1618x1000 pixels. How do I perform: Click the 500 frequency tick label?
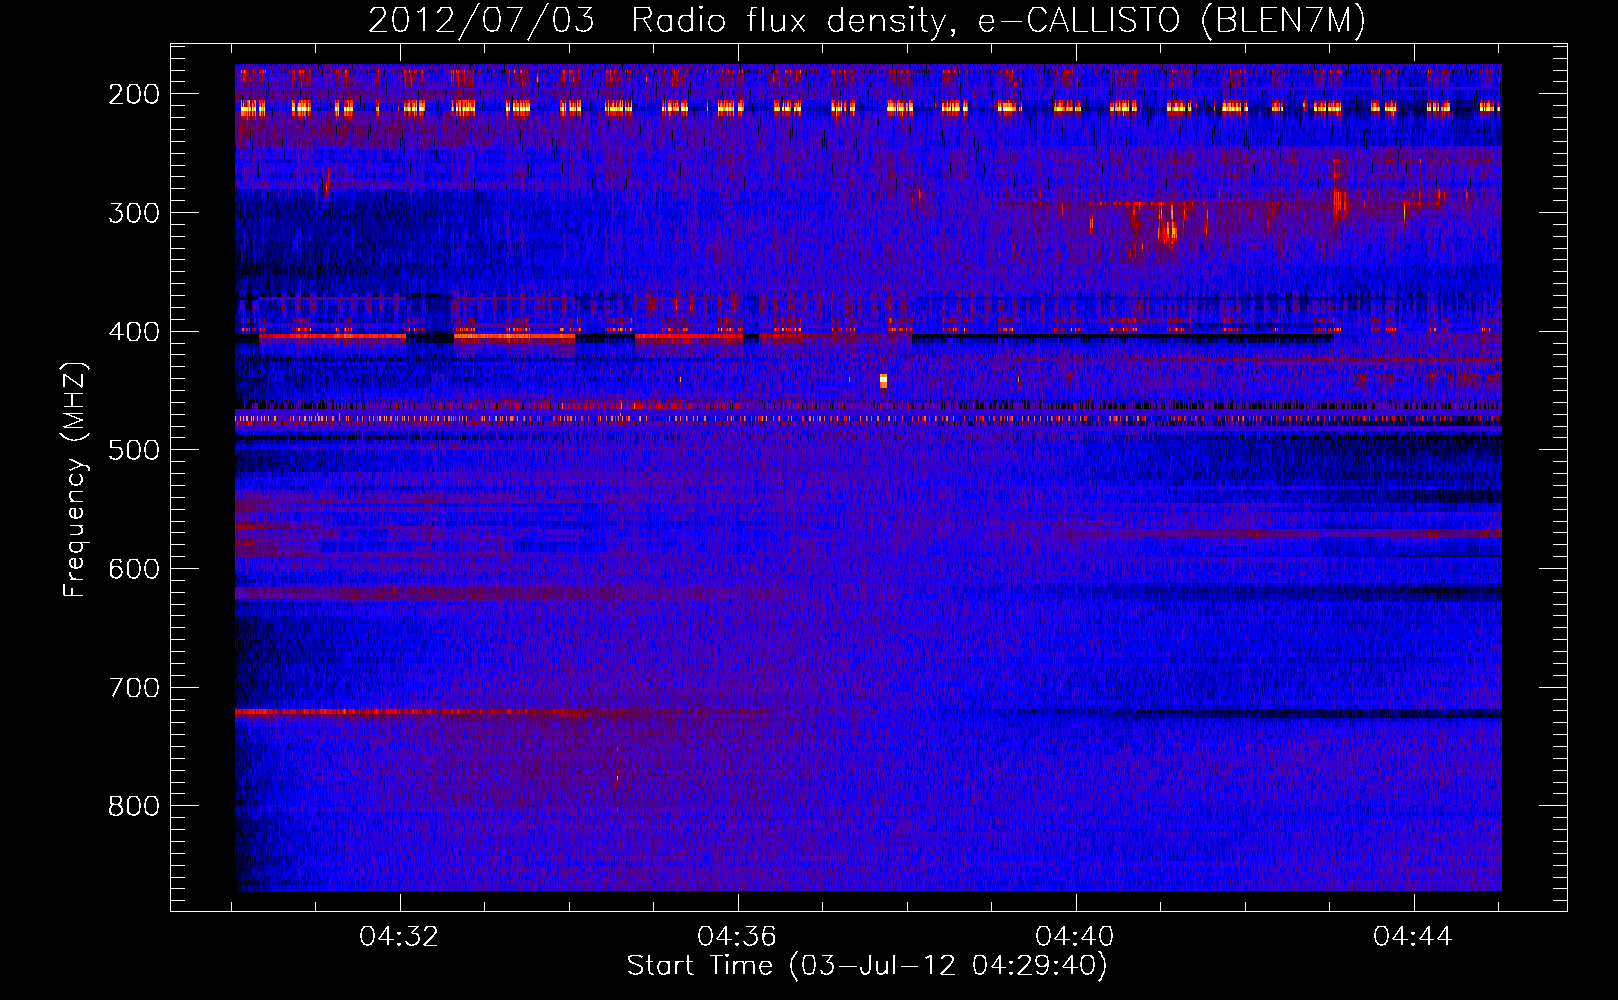[134, 450]
